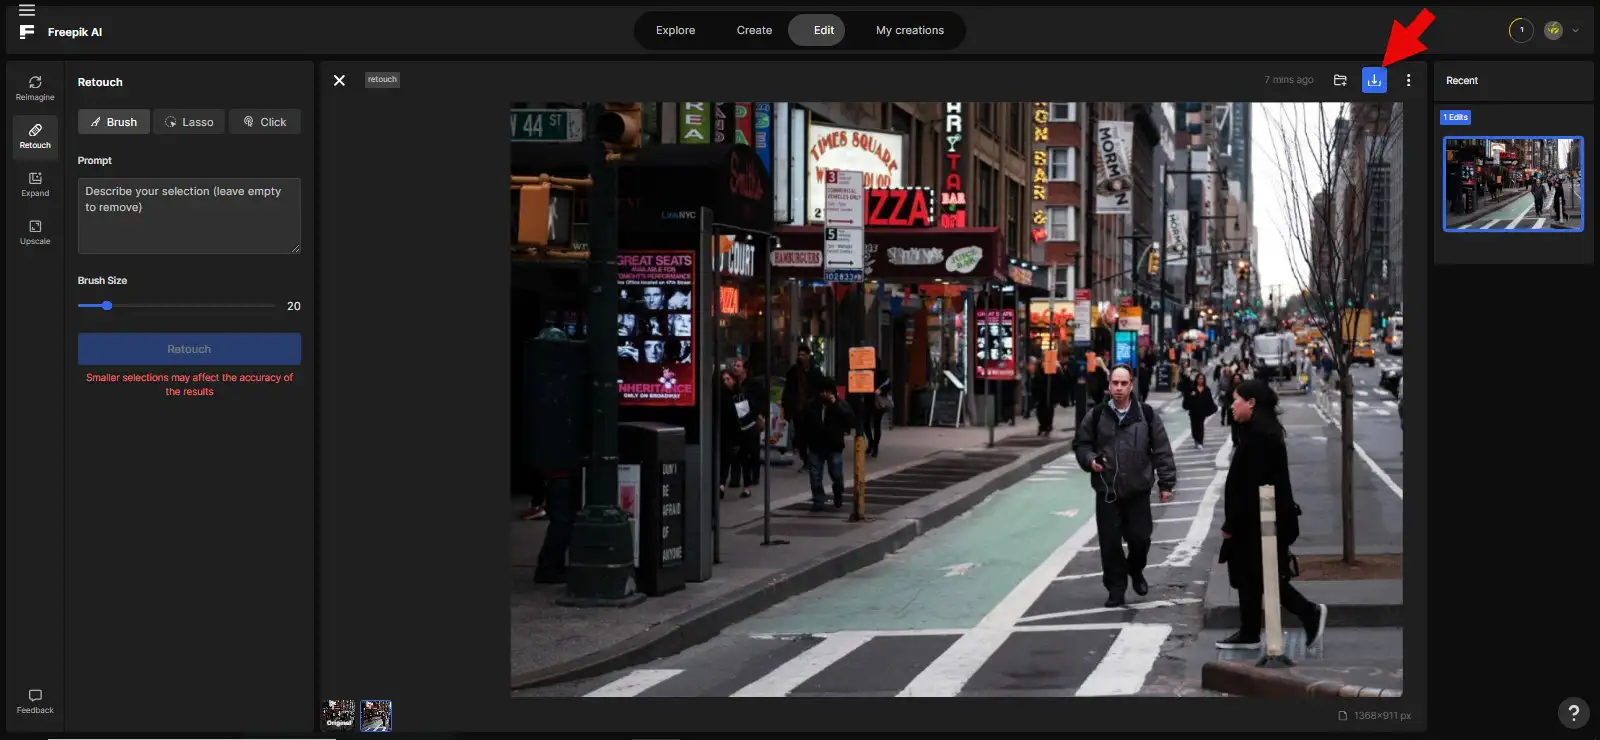This screenshot has width=1600, height=740.
Task: Open the help question mark button
Action: pyautogui.click(x=1573, y=712)
